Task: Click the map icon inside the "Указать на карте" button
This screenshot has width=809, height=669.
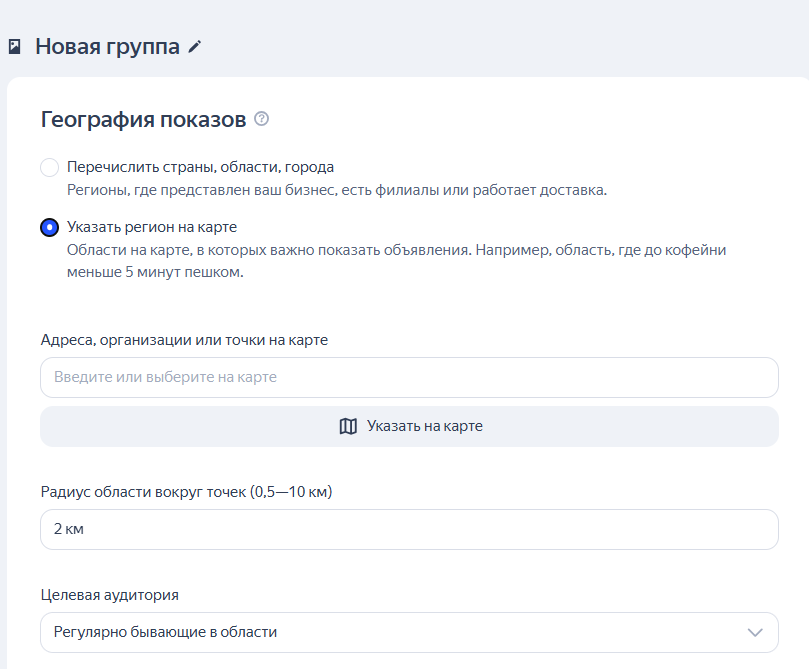Action: click(347, 425)
